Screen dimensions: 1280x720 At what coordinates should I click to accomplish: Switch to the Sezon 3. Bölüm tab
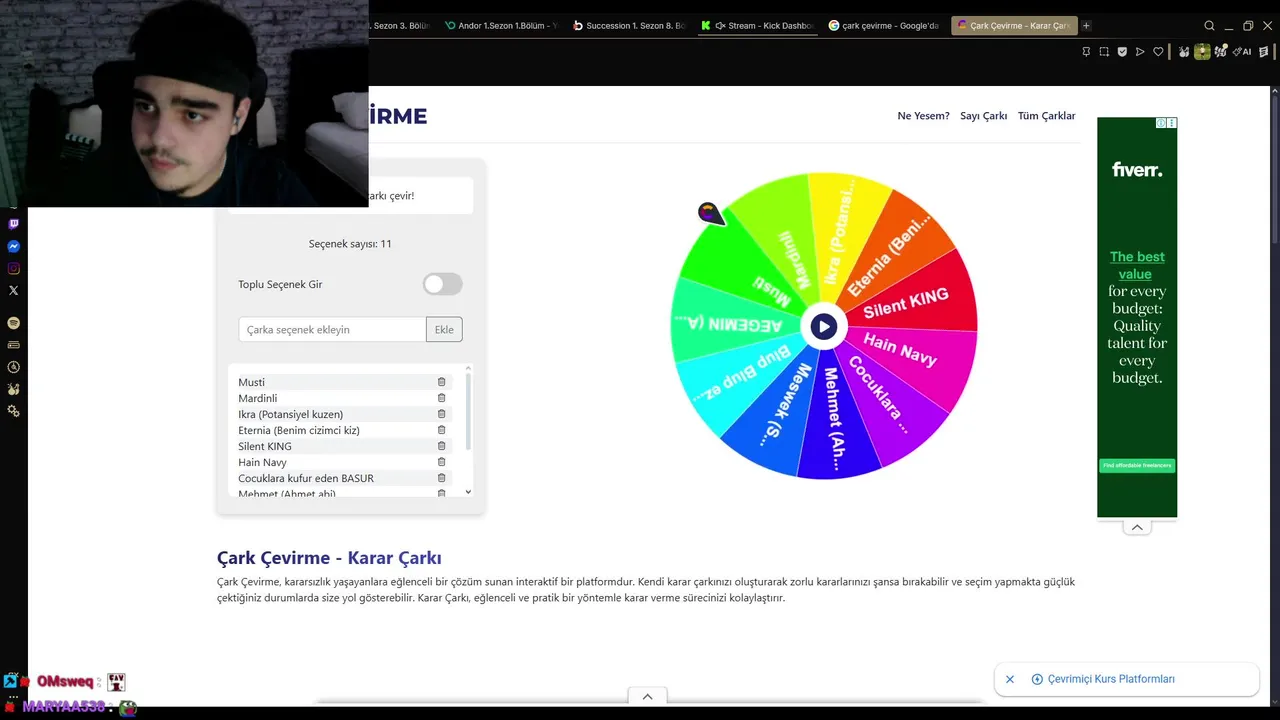[400, 25]
